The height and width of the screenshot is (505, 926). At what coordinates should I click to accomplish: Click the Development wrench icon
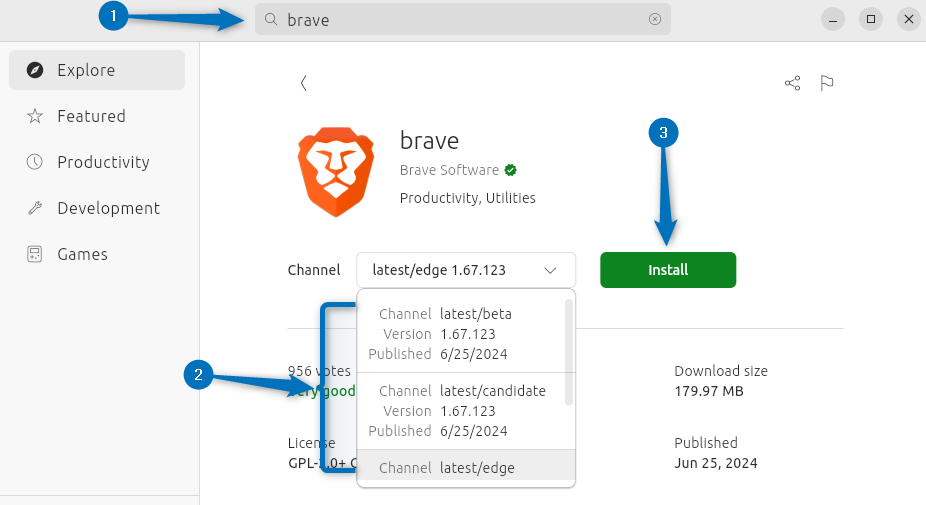[35, 208]
